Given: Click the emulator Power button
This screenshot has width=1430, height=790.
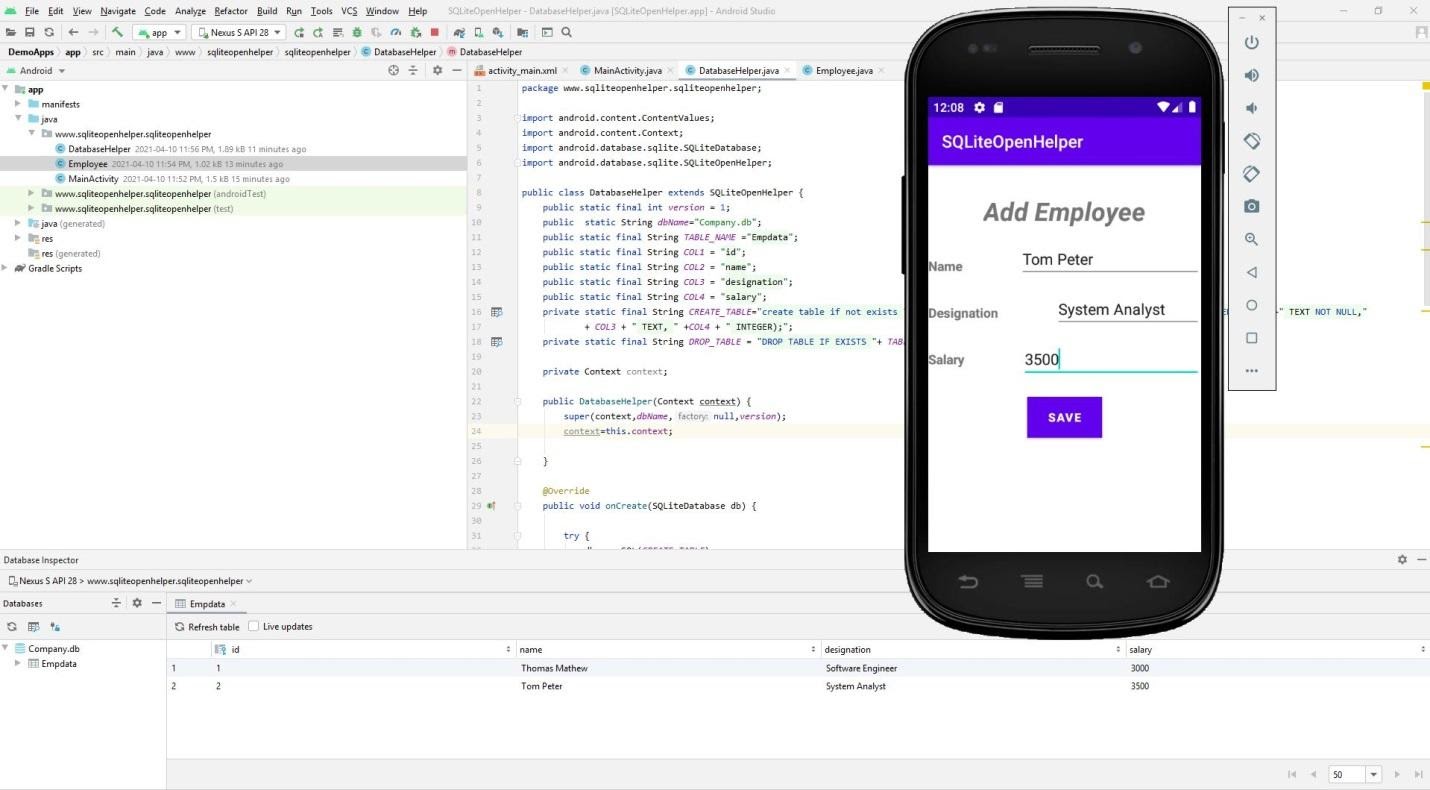Looking at the screenshot, I should click(x=1251, y=42).
